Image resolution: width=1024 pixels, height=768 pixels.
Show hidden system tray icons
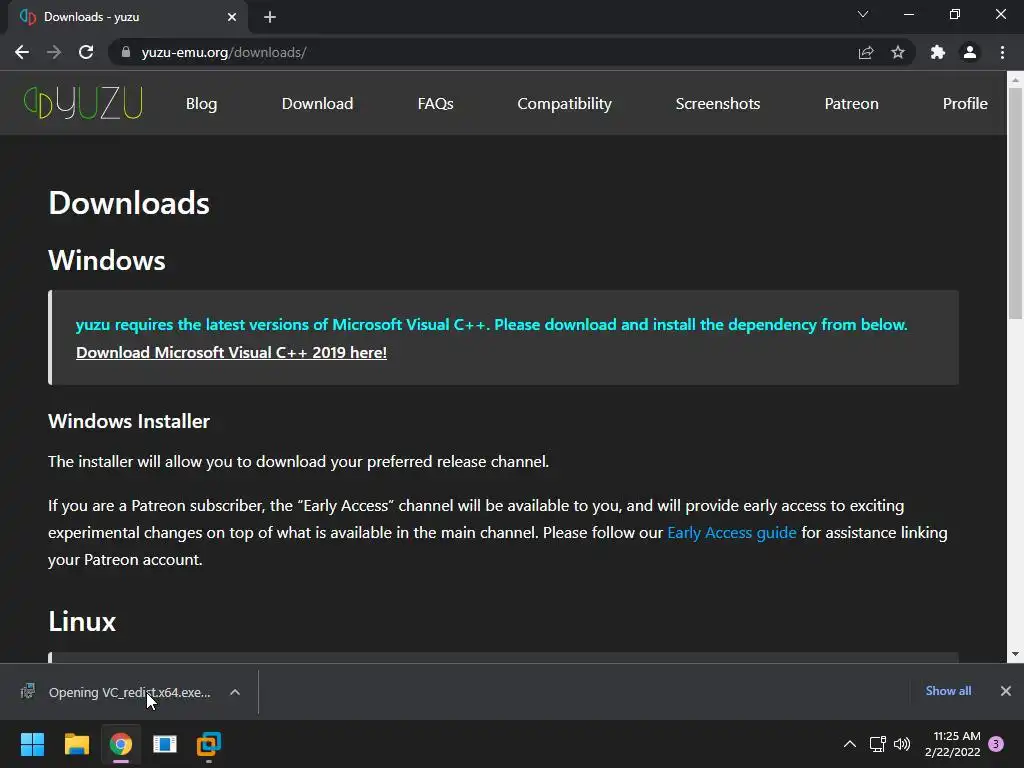[x=850, y=744]
